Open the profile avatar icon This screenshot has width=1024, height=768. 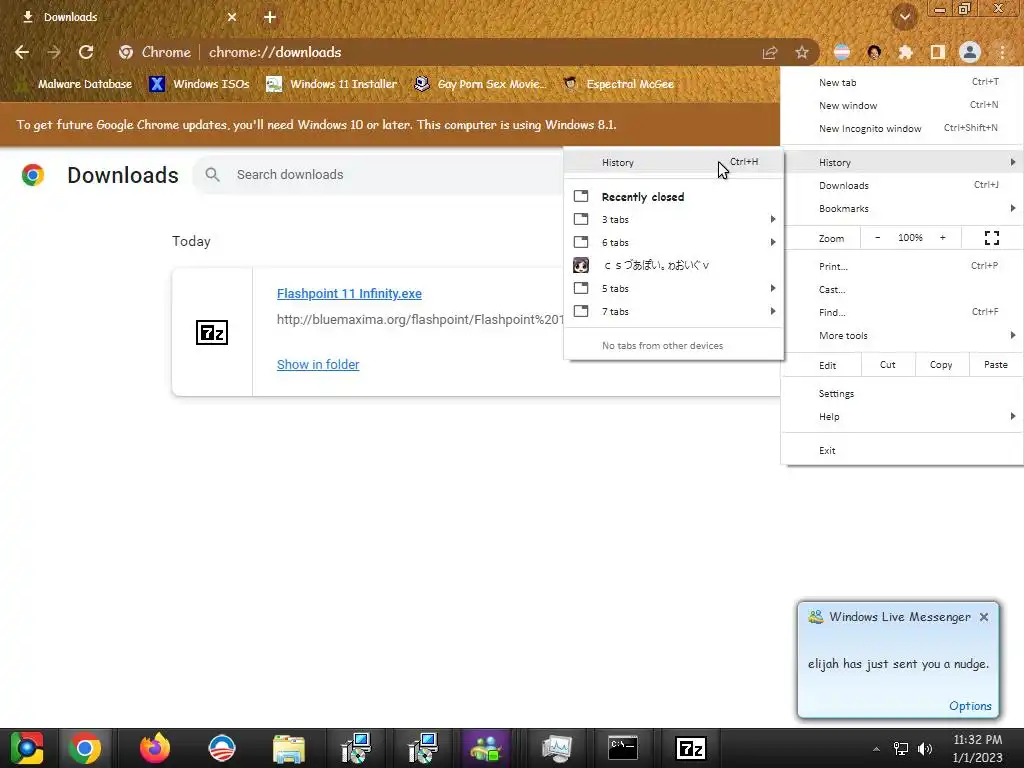(x=970, y=52)
